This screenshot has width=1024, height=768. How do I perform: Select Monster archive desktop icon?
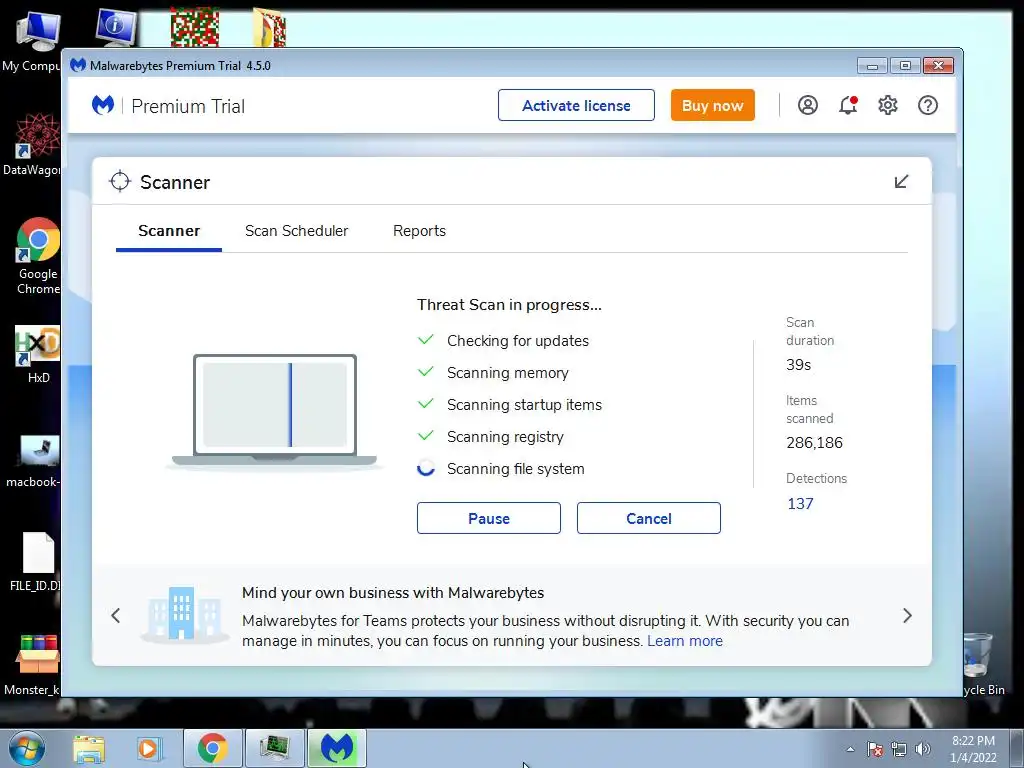pyautogui.click(x=33, y=665)
